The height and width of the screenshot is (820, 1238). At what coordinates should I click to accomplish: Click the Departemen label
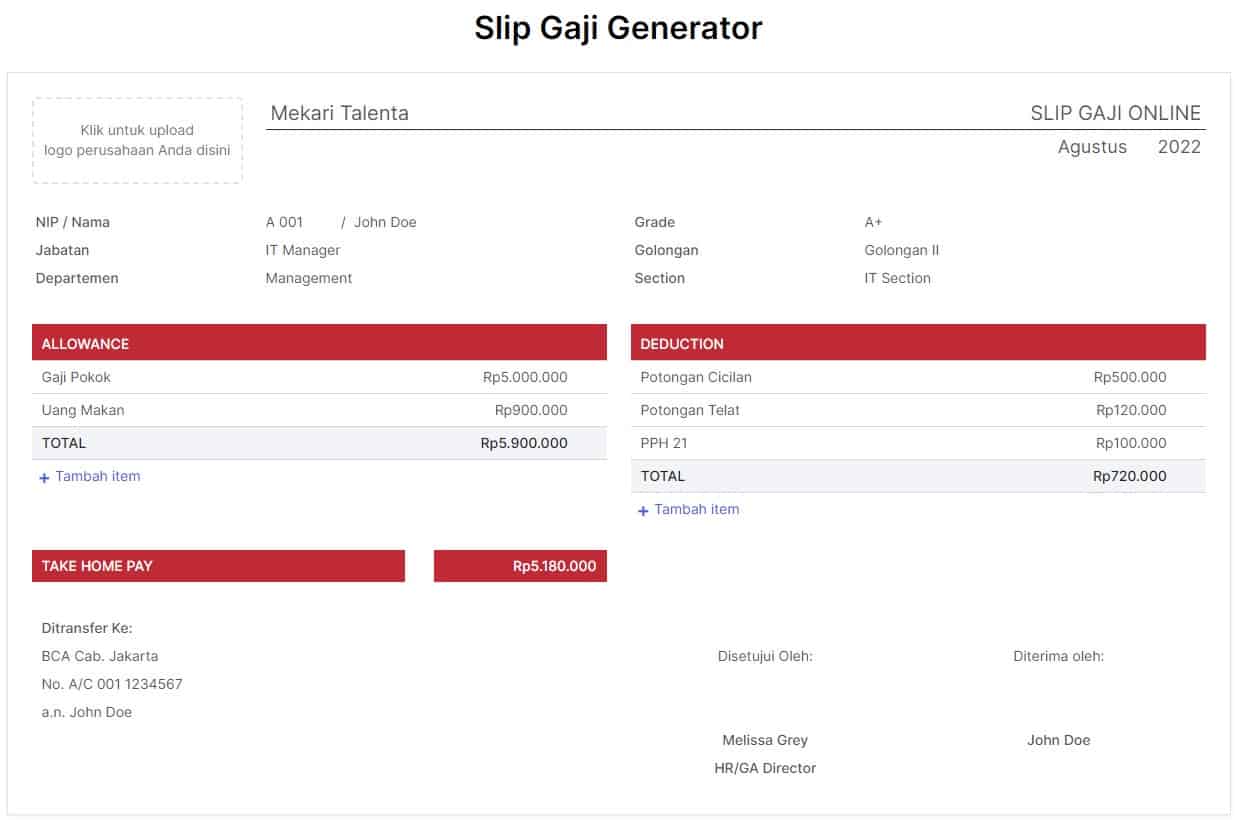pos(77,278)
